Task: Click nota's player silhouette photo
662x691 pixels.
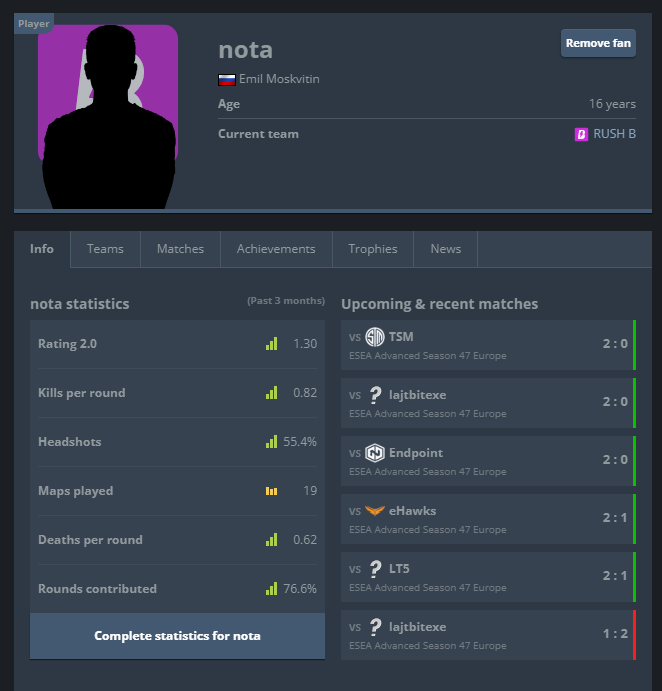Action: point(109,117)
